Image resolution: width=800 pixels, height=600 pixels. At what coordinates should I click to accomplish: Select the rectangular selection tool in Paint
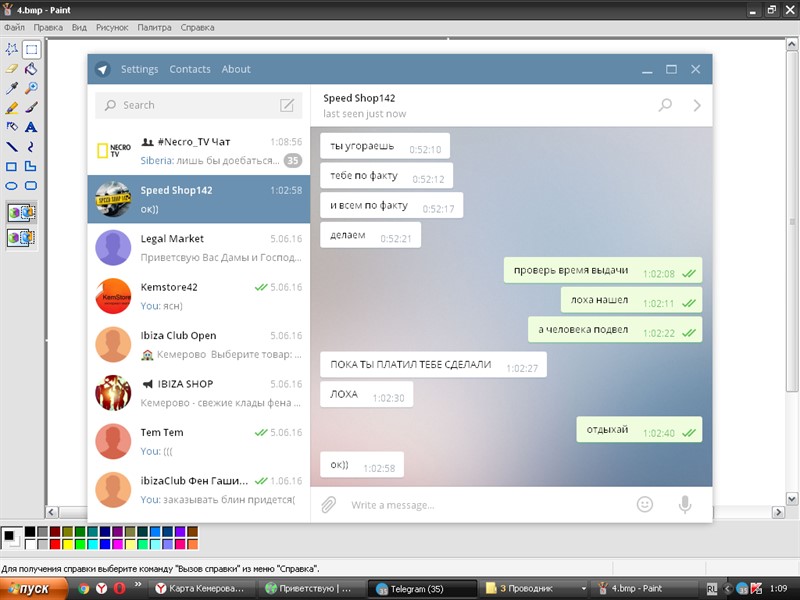31,49
